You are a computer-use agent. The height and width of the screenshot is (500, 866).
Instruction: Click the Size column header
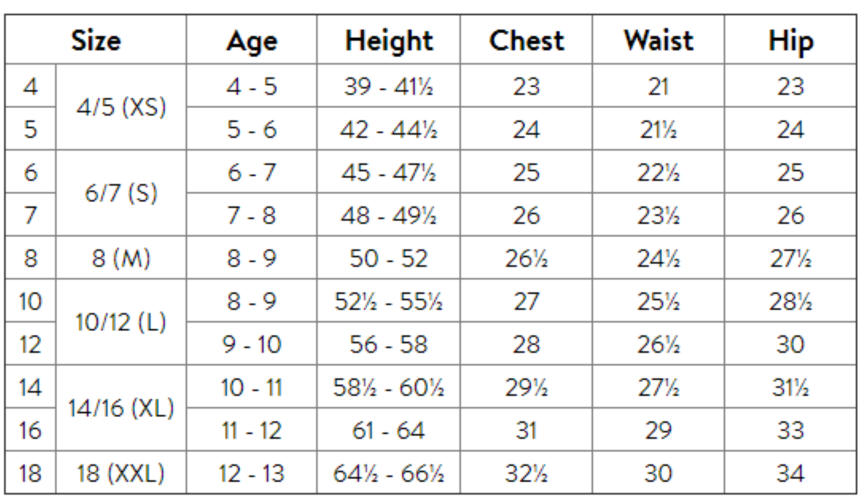(96, 41)
